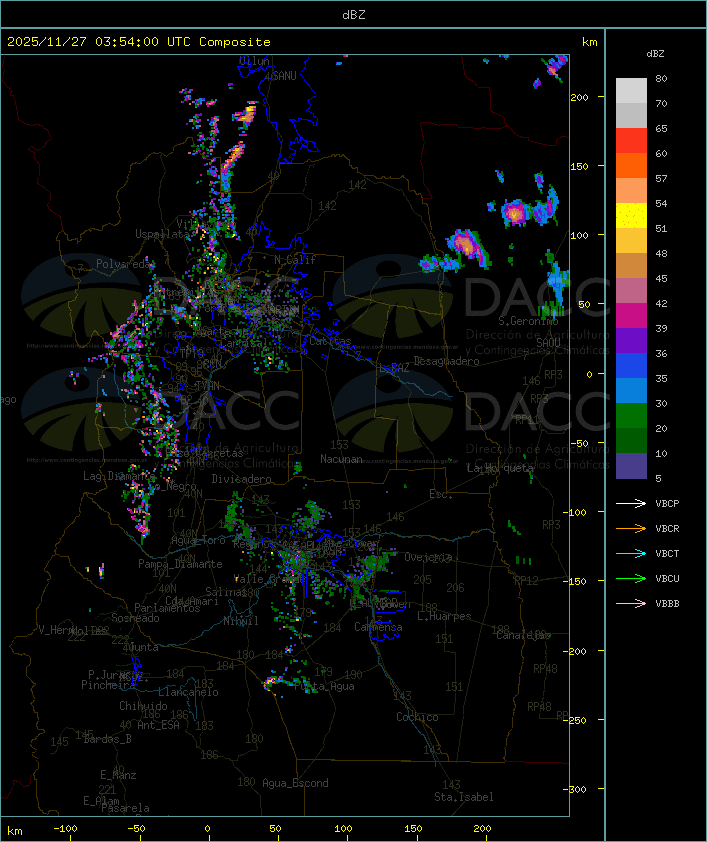Click the Agua_Escond place label

click(295, 783)
